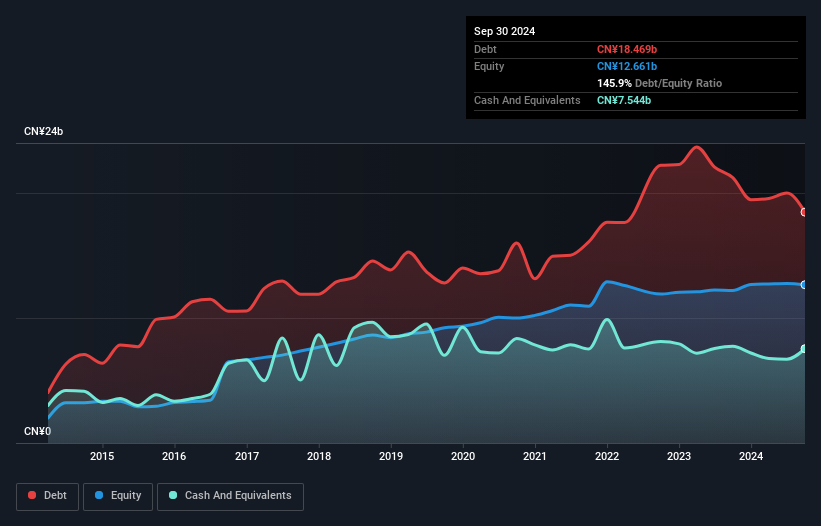Click the CN¥12.661b equity value
Viewport: 821px width, 526px height.
coord(627,66)
